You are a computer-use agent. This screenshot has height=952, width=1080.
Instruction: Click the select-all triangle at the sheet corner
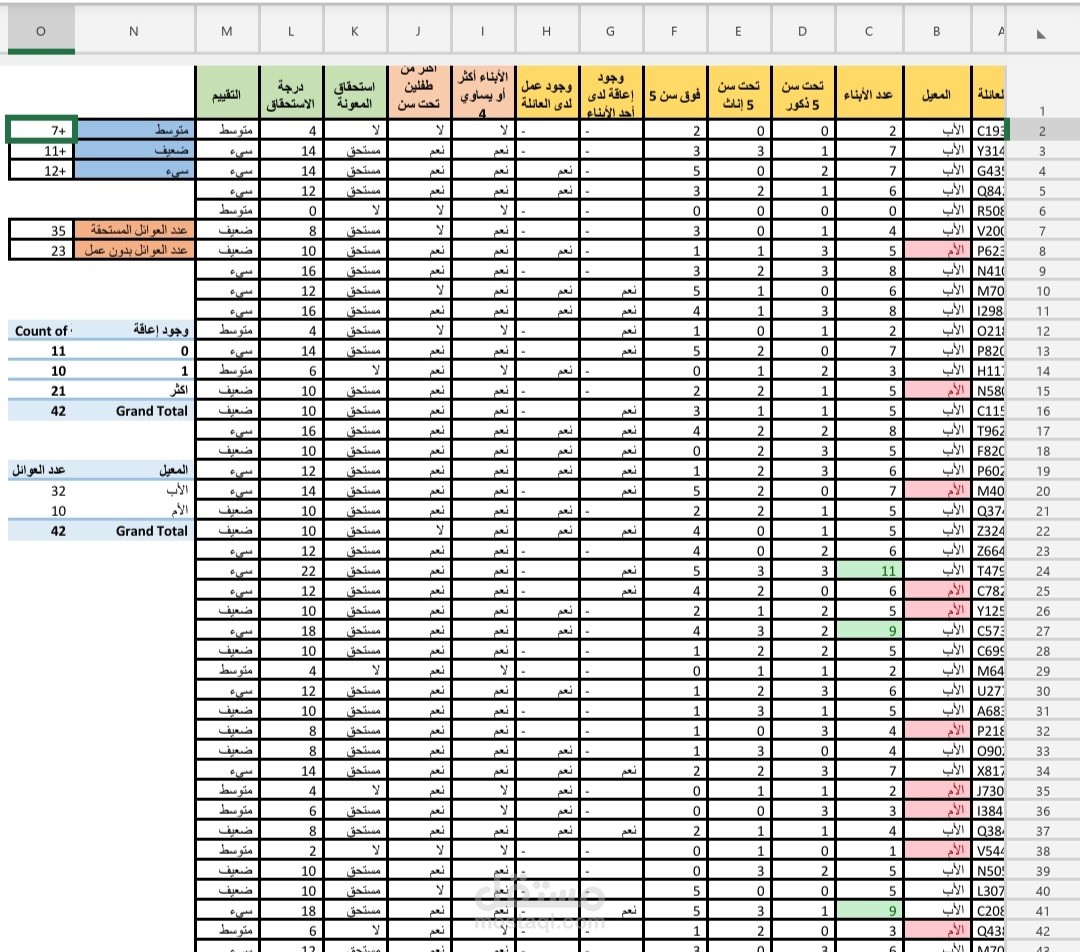click(1041, 33)
